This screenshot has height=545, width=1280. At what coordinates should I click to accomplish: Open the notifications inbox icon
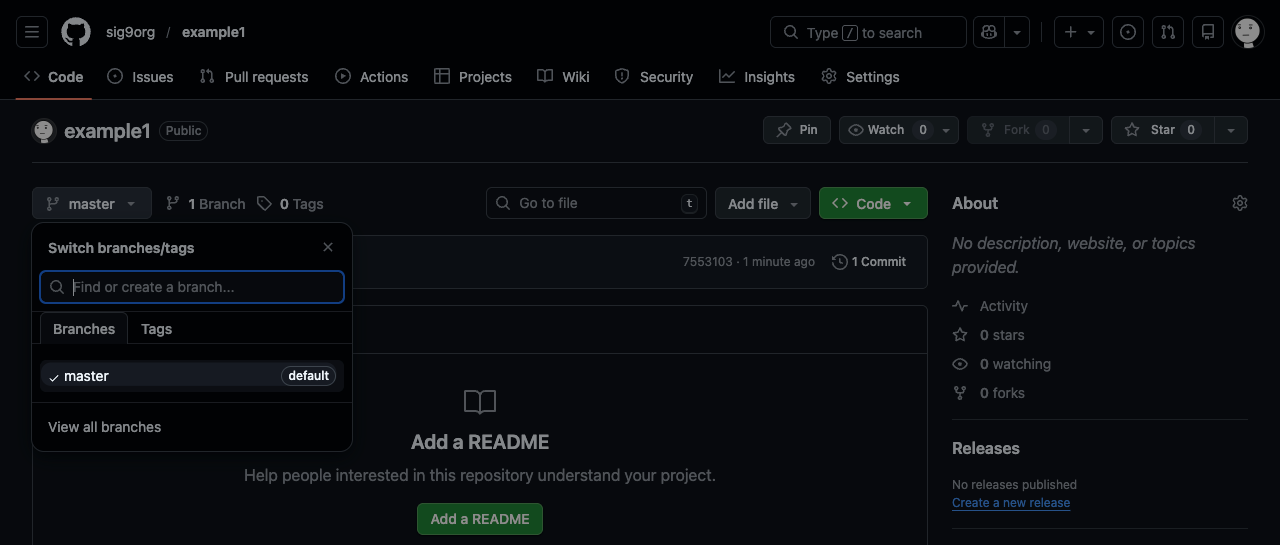1208,32
